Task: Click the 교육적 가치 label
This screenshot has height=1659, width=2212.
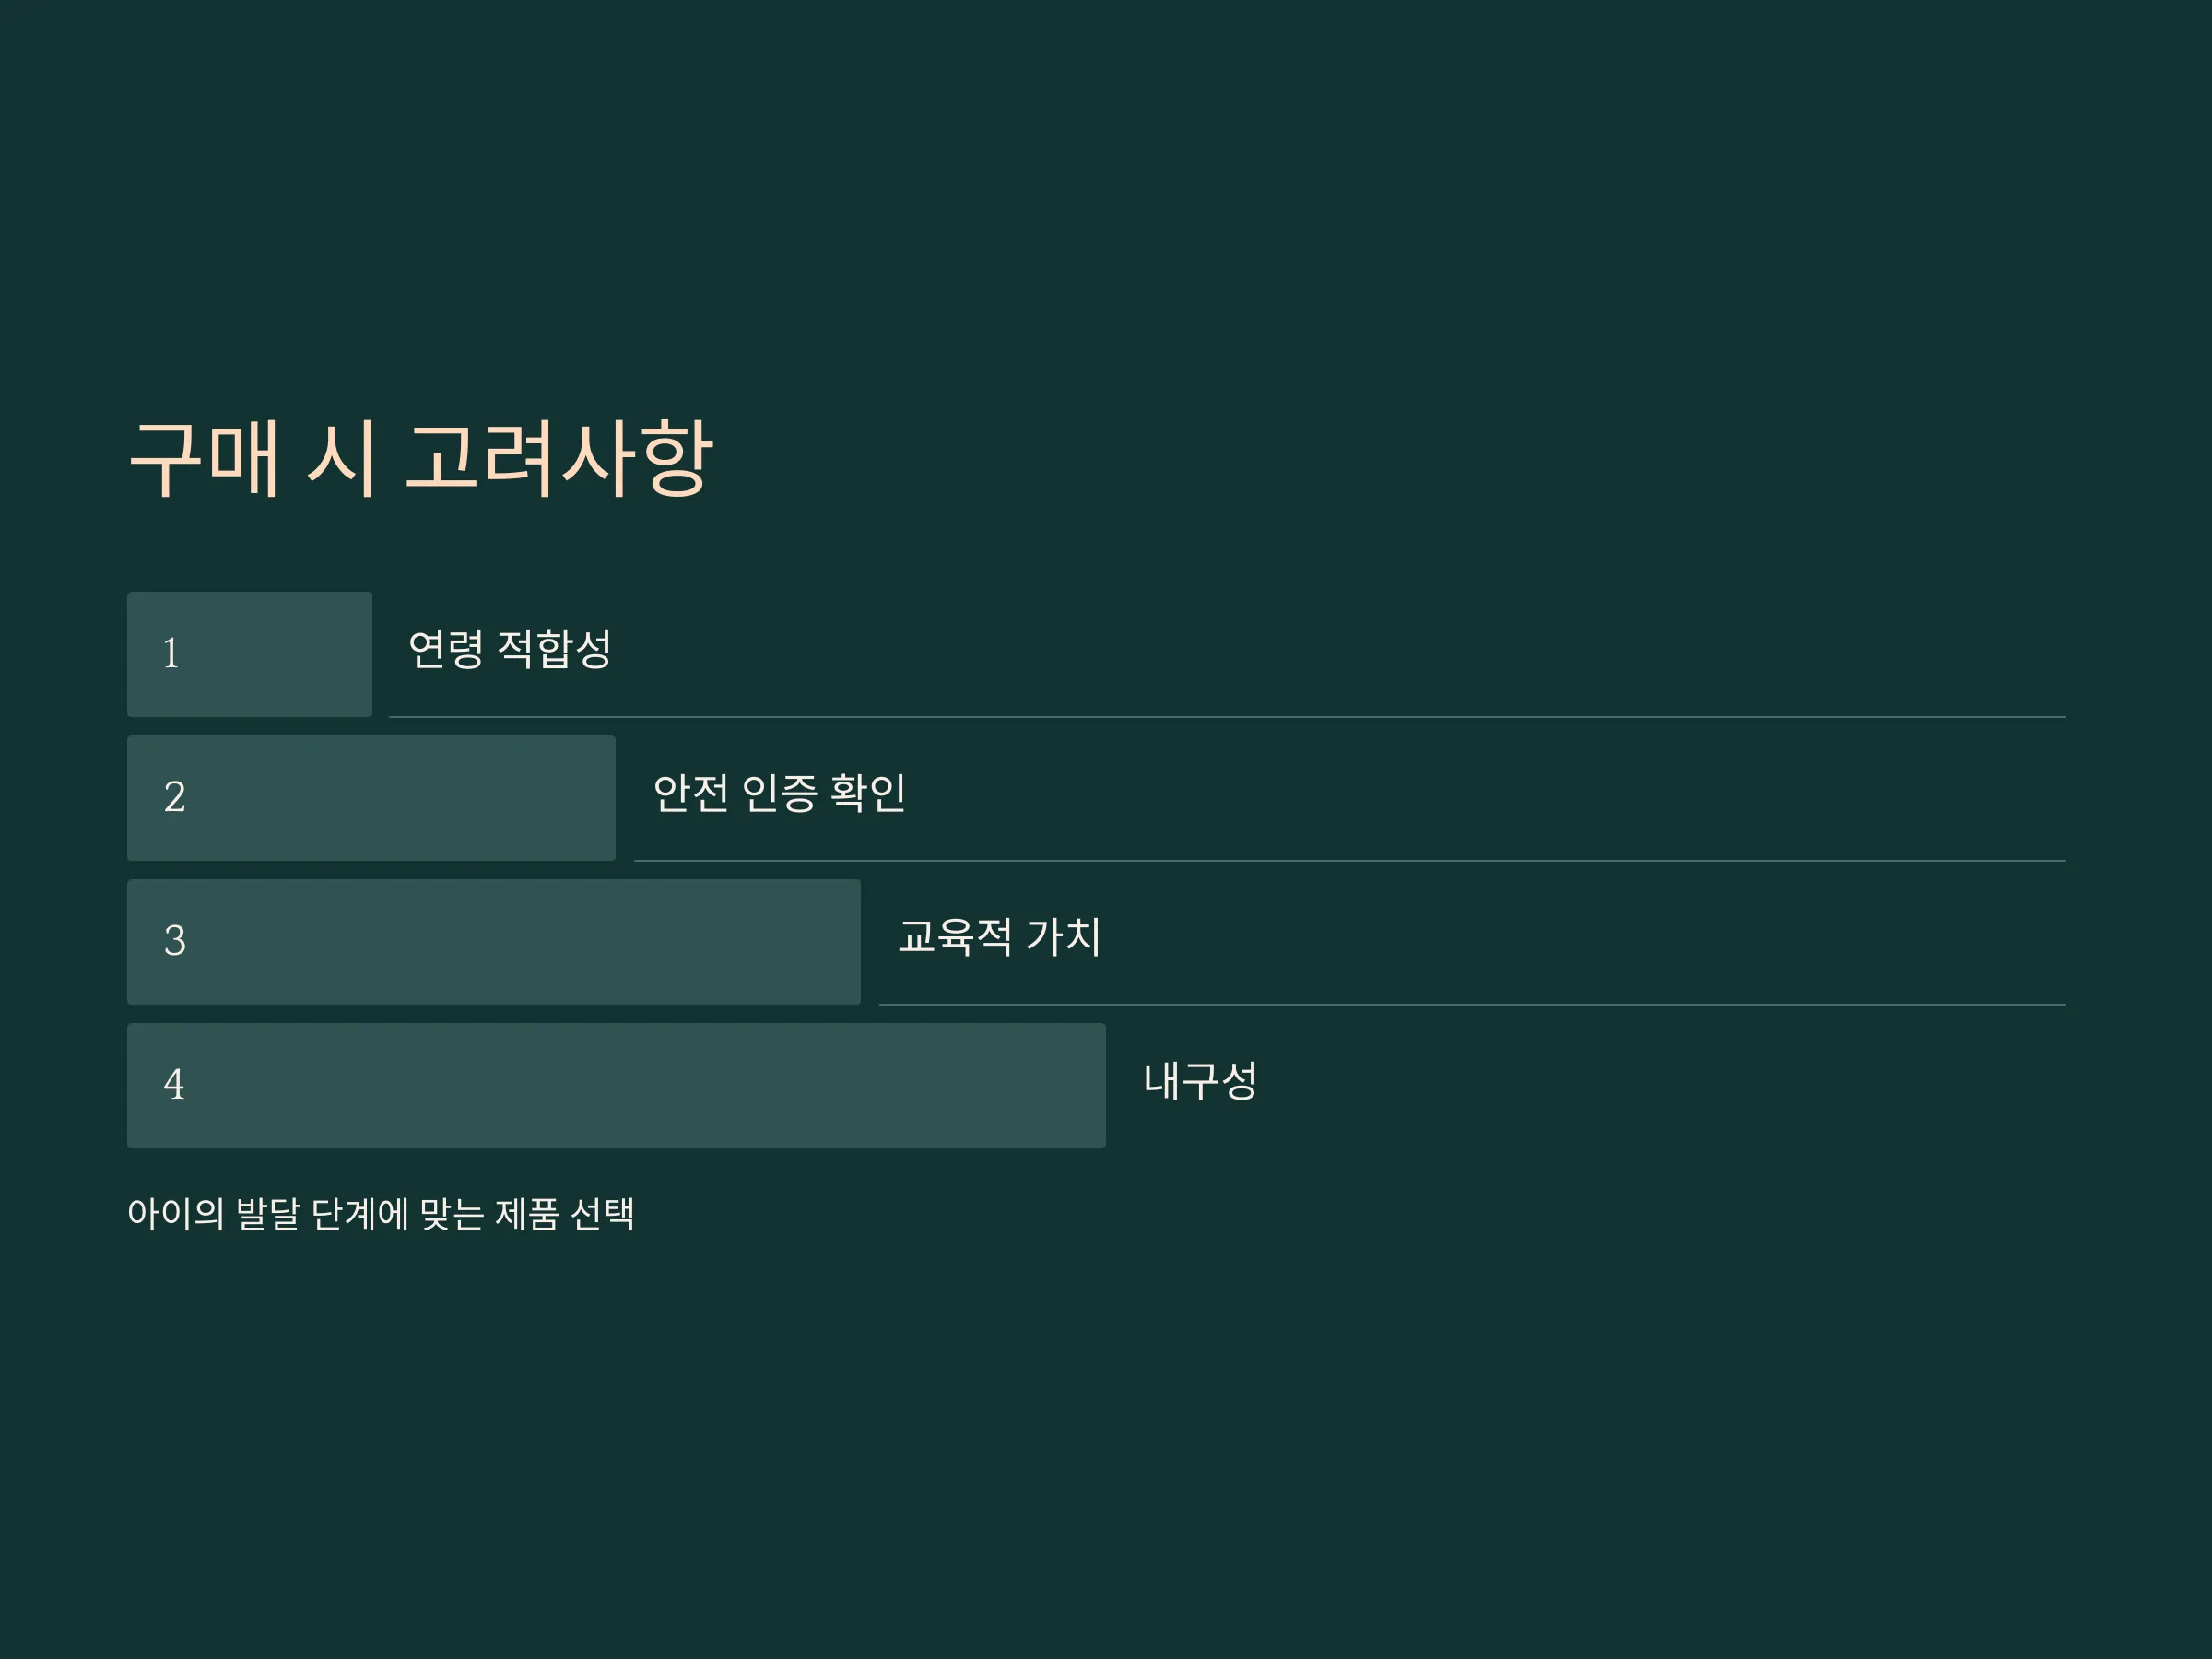Action: (999, 937)
